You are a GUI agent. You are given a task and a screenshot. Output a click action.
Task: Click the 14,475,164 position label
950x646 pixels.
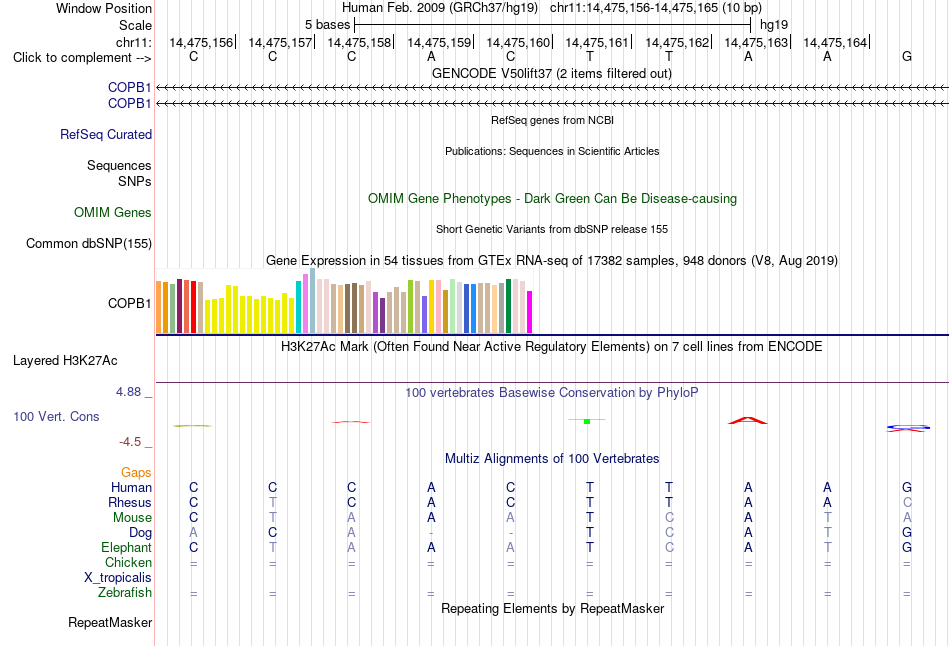[835, 42]
